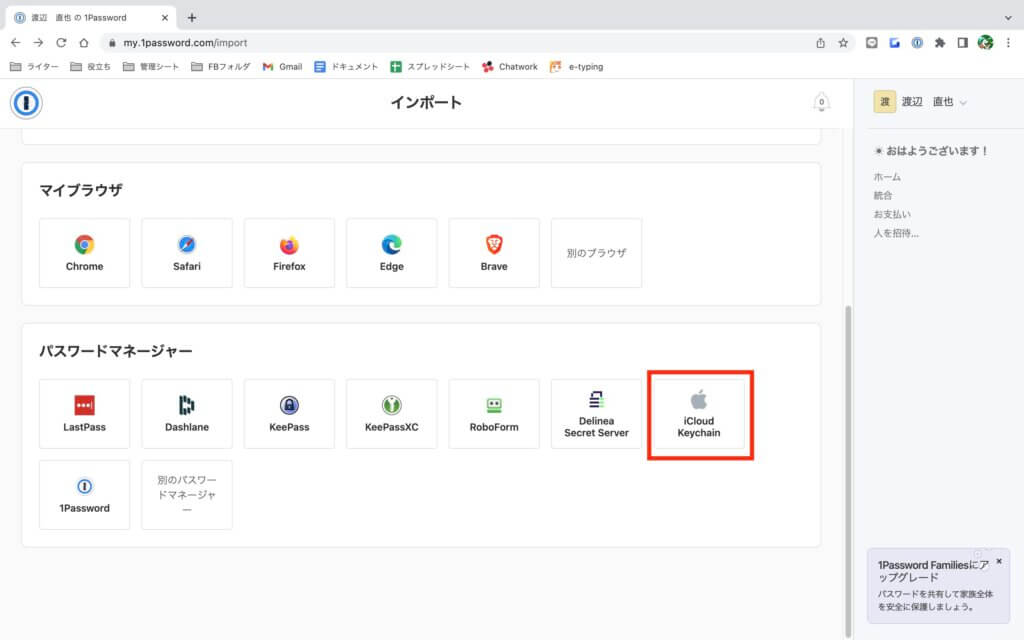Image resolution: width=1024 pixels, height=640 pixels.
Task: Open the FBフォルダ bookmarks folder
Action: pyautogui.click(x=221, y=67)
